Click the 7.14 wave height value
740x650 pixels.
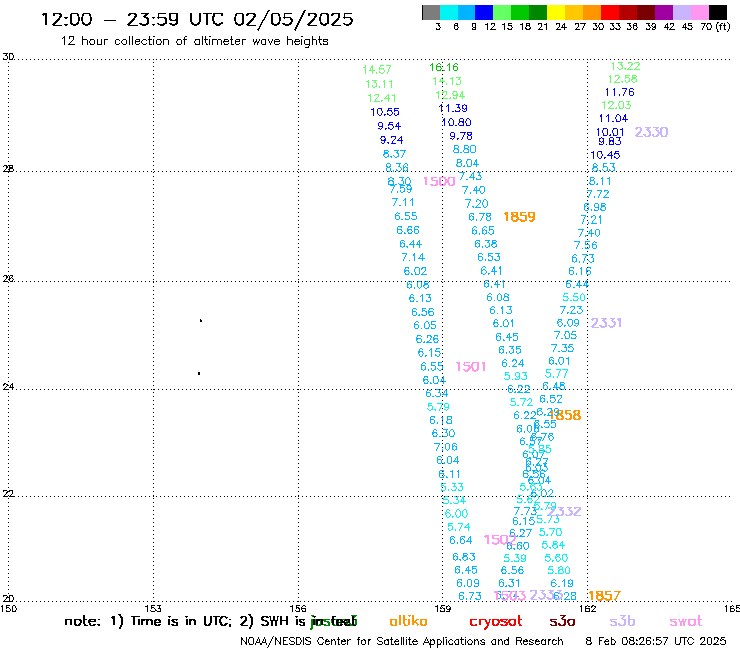pos(413,257)
